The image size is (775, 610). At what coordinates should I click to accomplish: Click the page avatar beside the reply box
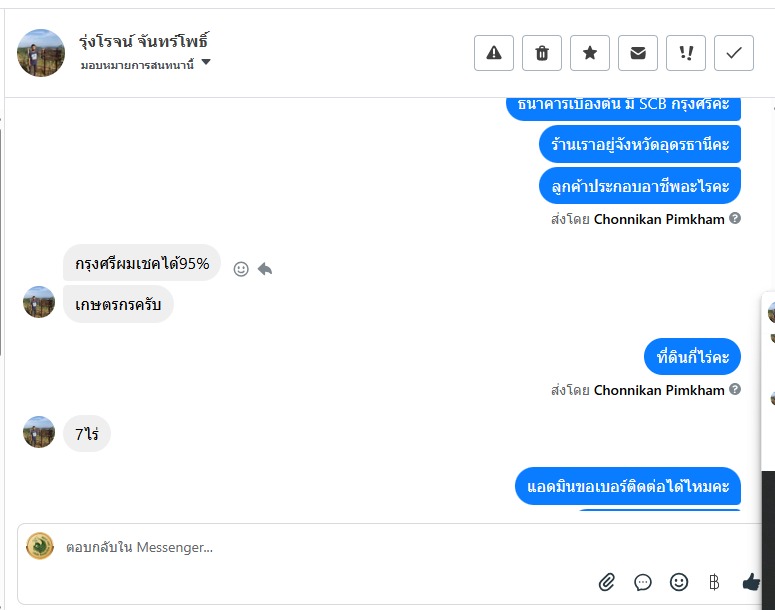(40, 546)
